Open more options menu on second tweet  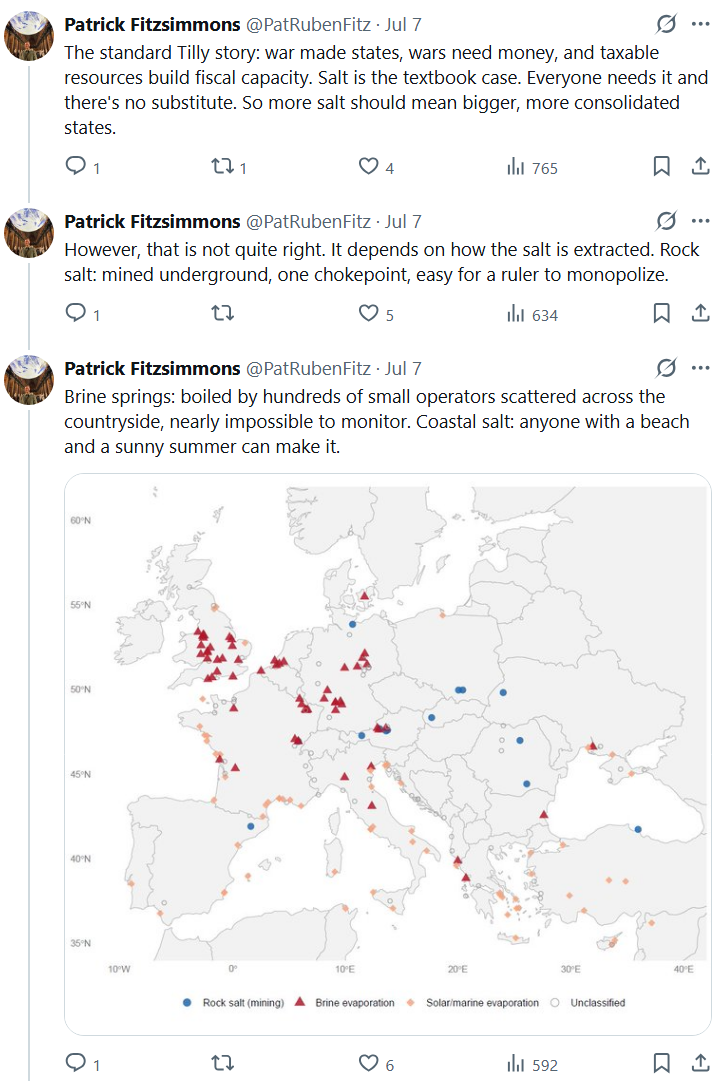pyautogui.click(x=701, y=221)
